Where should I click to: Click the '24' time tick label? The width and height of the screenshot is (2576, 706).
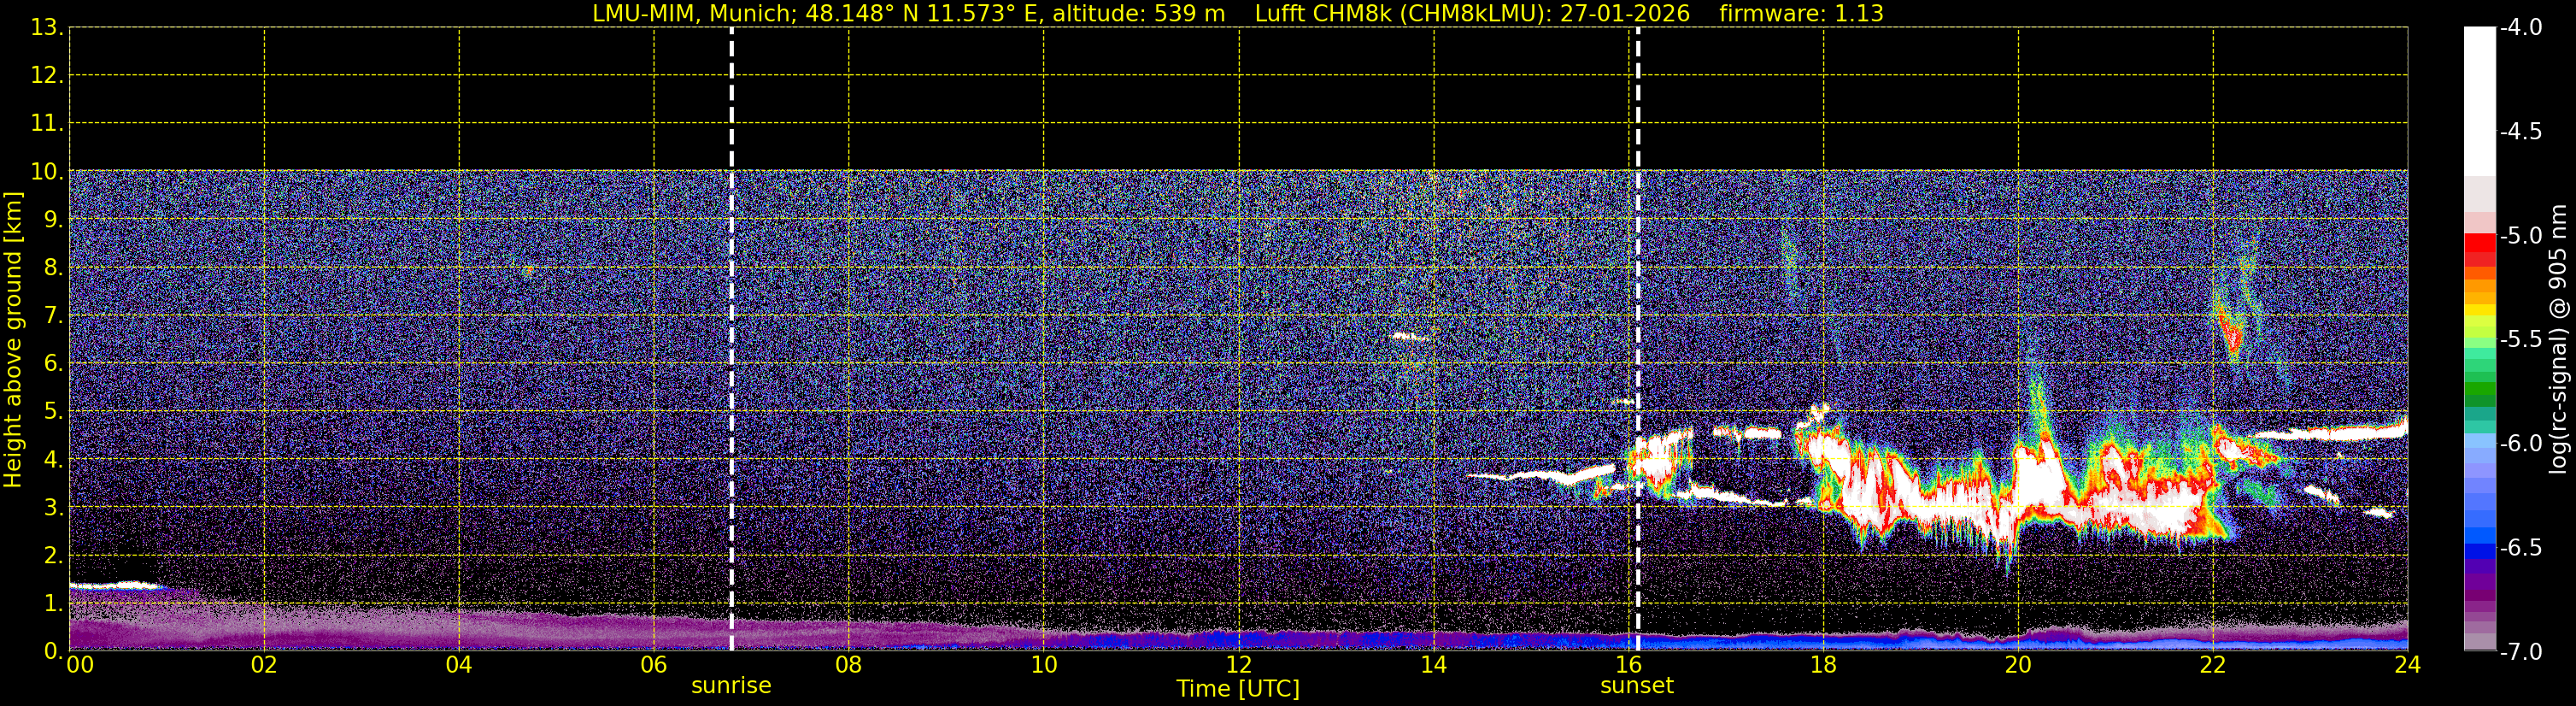tap(2407, 665)
